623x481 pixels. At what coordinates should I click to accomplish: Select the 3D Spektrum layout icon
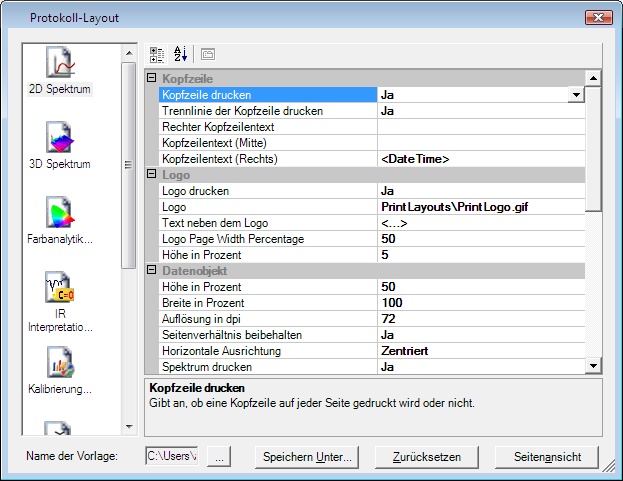click(61, 140)
